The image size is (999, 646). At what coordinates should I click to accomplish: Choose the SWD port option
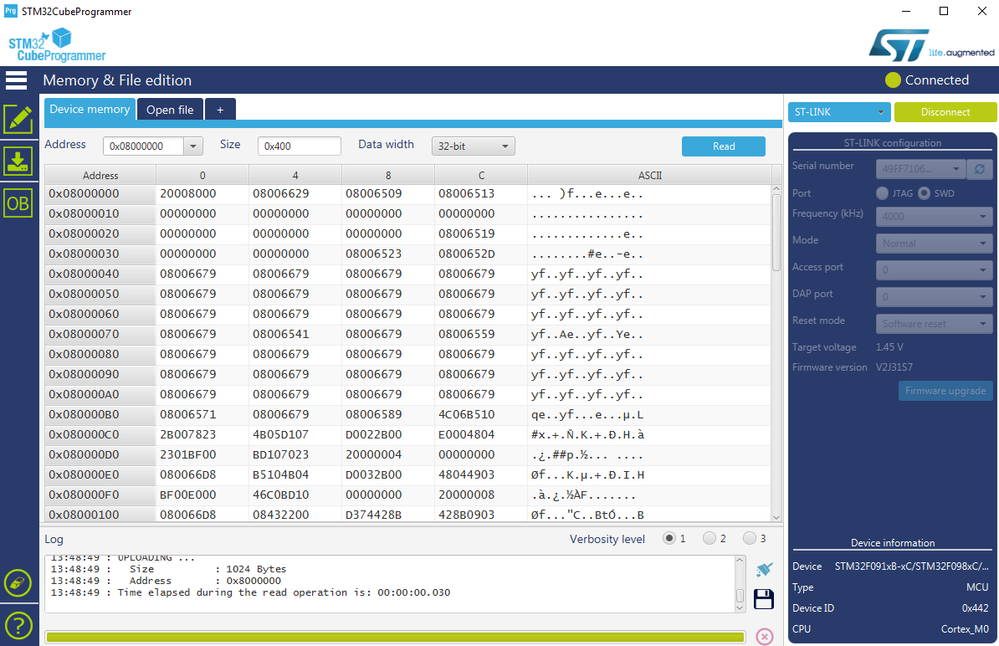tap(924, 193)
